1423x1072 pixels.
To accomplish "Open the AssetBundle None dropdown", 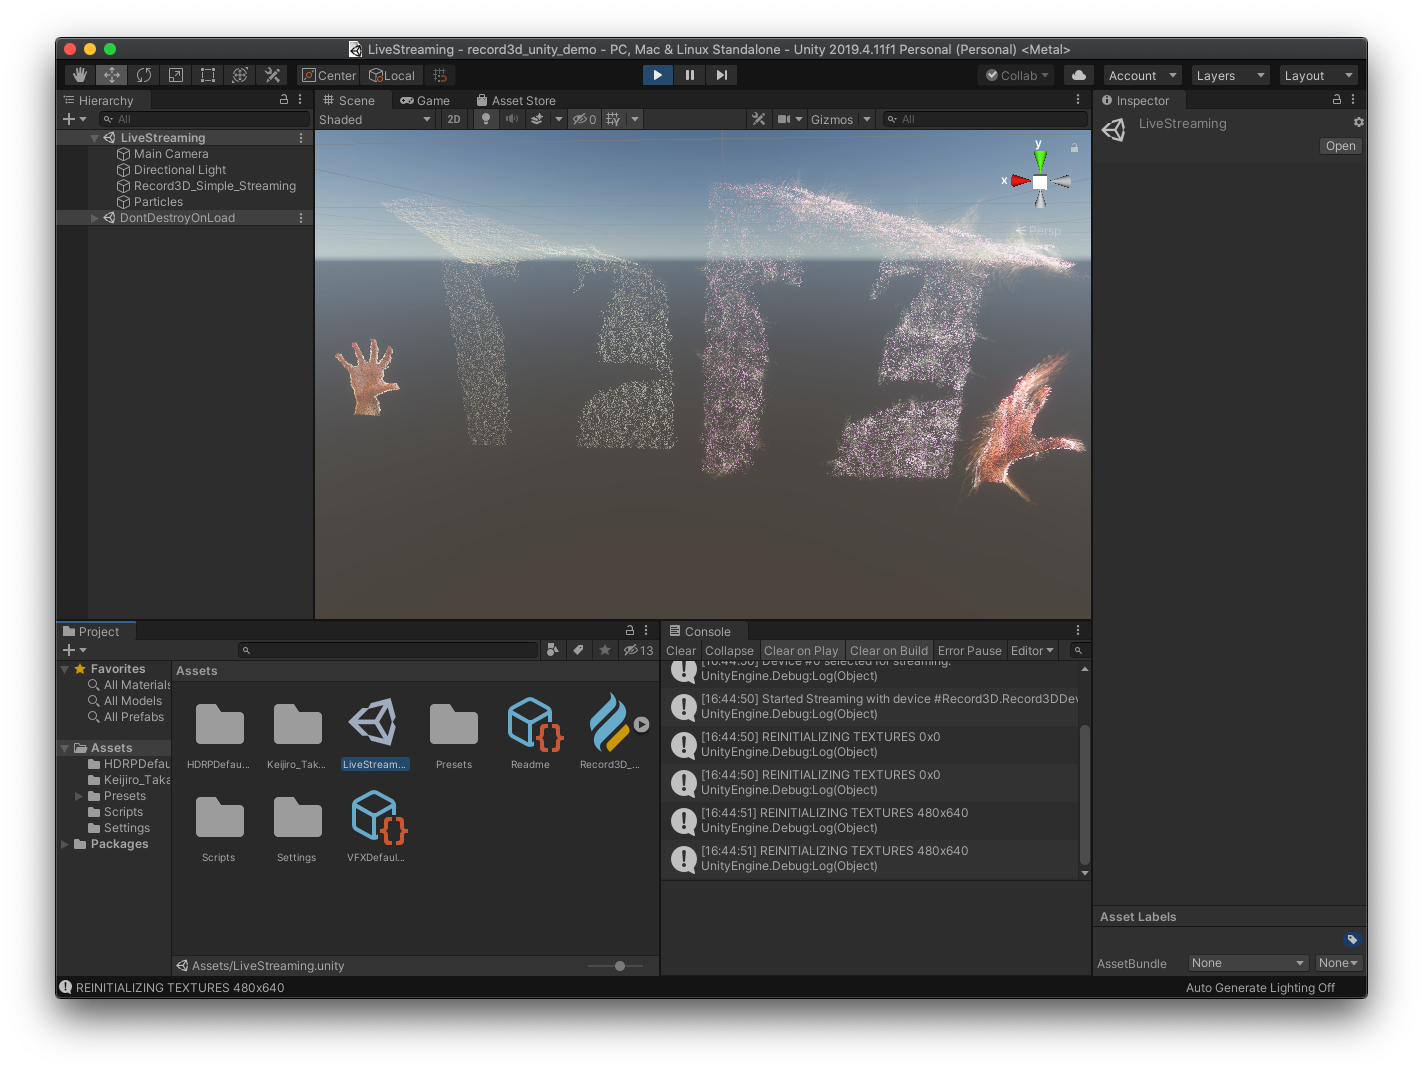I will [1248, 963].
